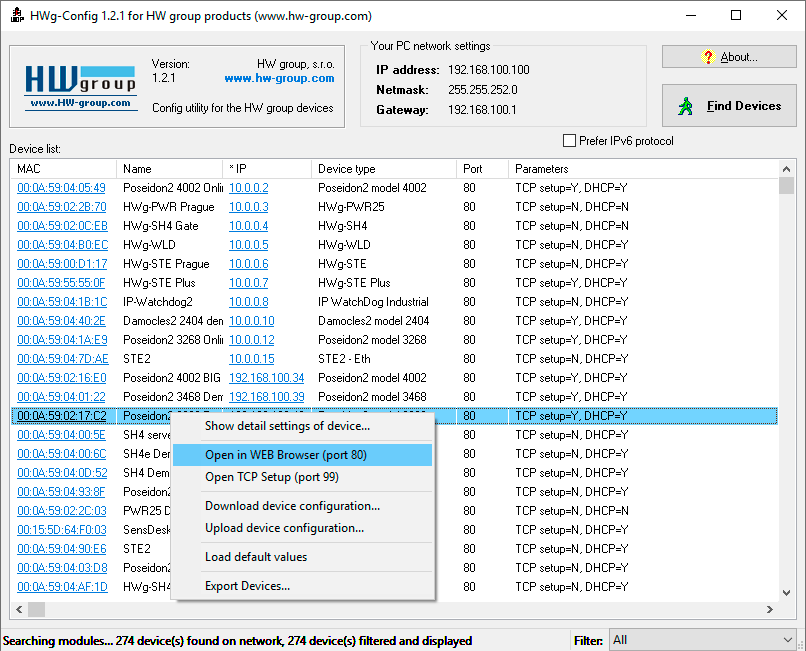The height and width of the screenshot is (651, 806).
Task: Open IP link 10.0.0.2
Action: point(249,188)
